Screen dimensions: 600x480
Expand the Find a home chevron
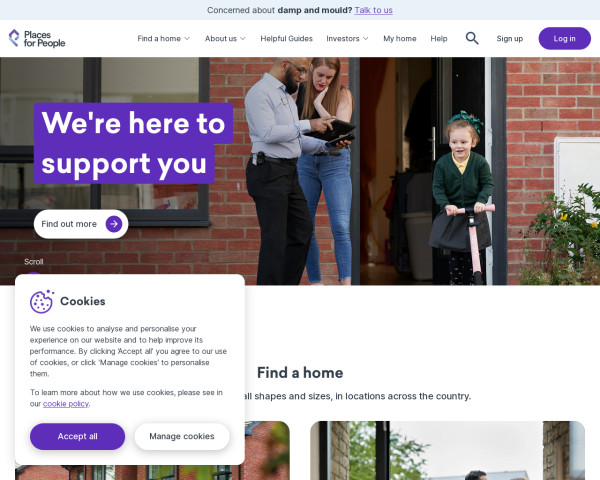pos(187,39)
